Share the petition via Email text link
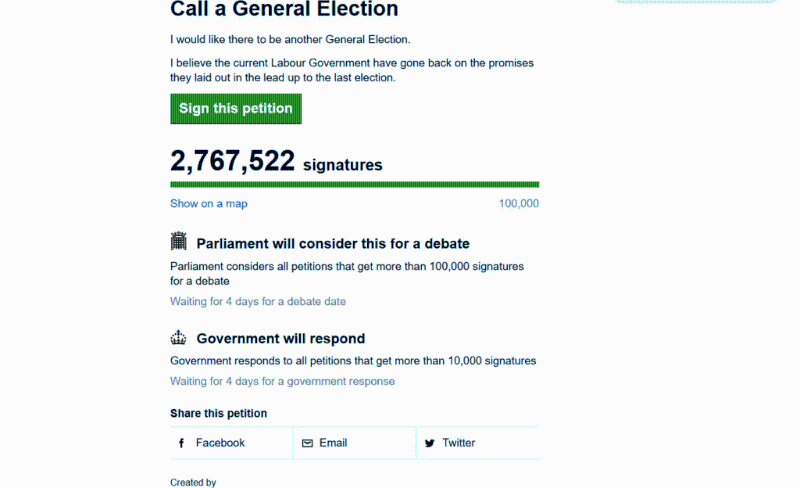Screen dimensions: 800x488 (333, 443)
